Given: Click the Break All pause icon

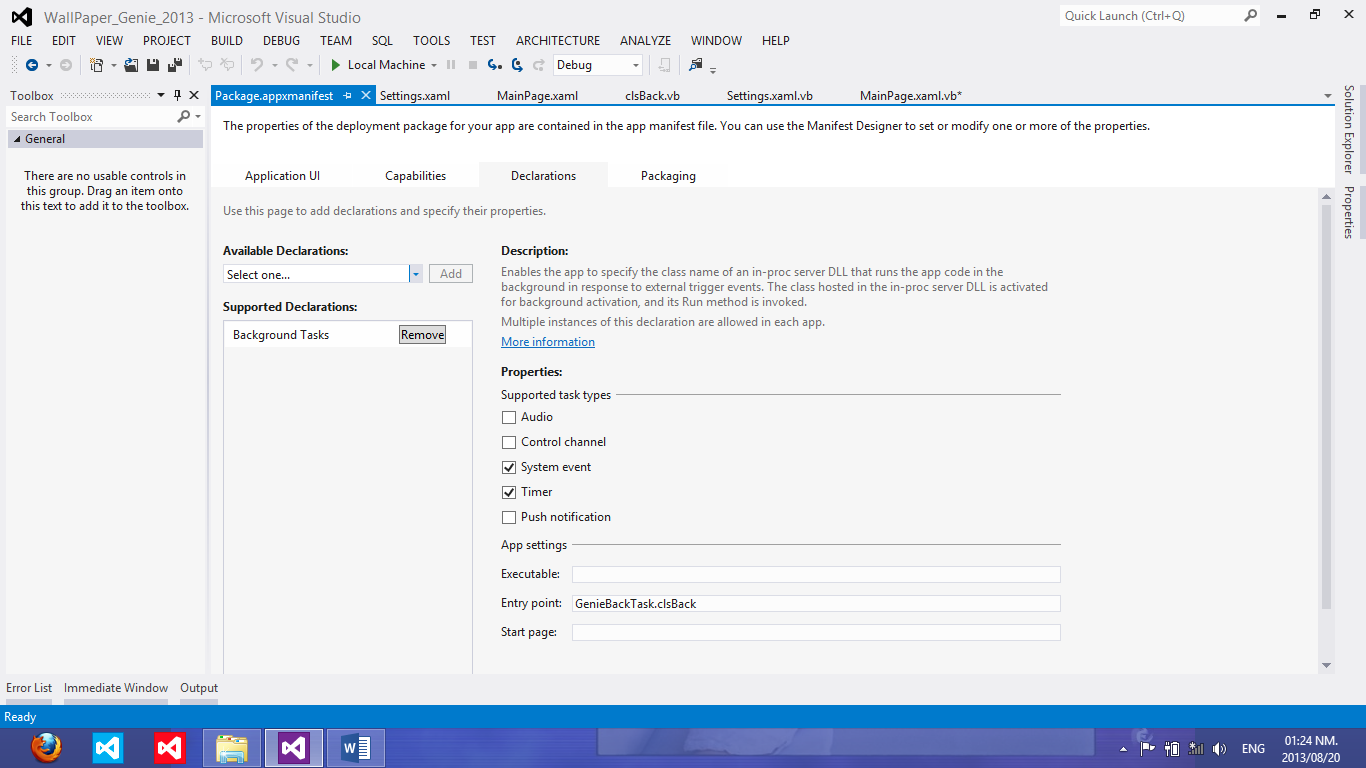Looking at the screenshot, I should click(451, 65).
